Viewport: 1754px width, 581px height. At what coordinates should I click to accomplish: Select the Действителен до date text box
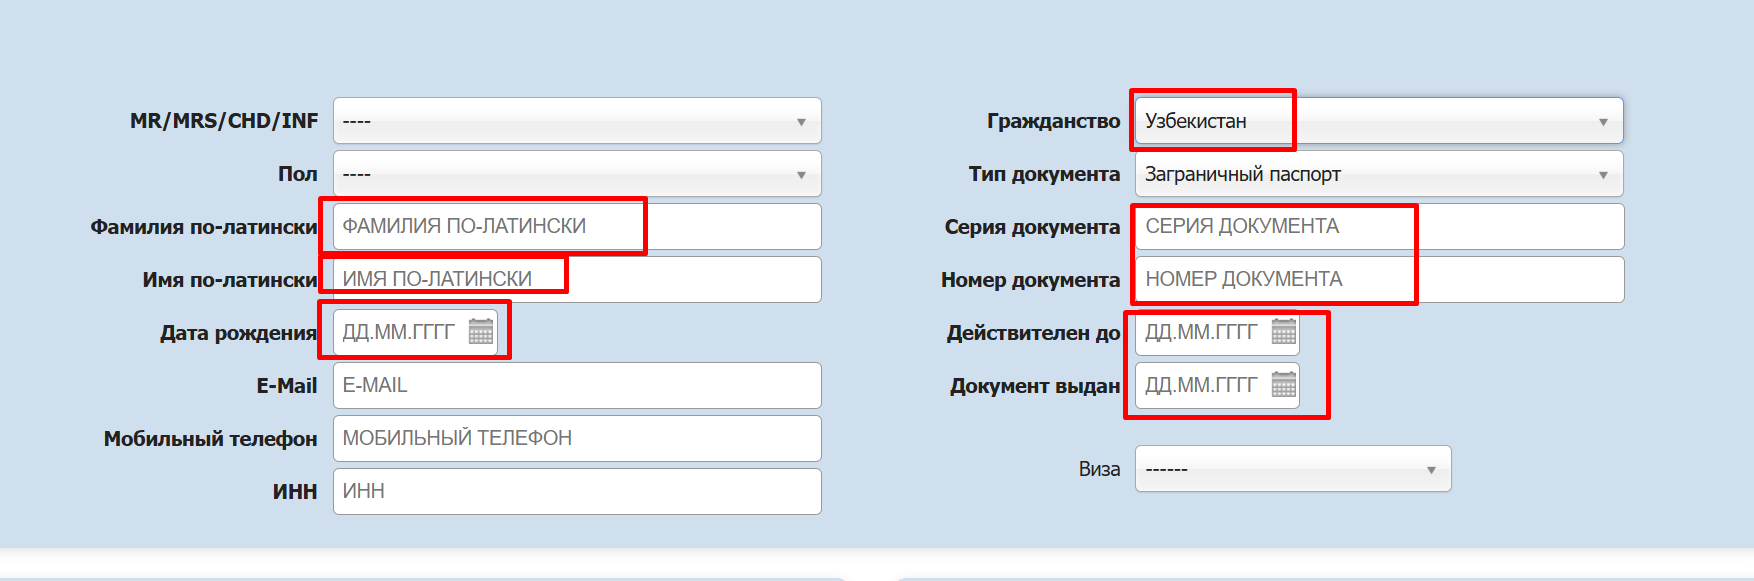tap(1202, 332)
